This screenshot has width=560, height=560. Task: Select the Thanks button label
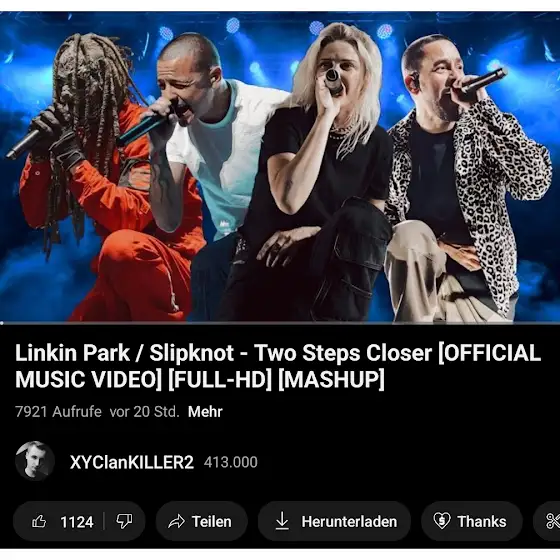tap(482, 521)
